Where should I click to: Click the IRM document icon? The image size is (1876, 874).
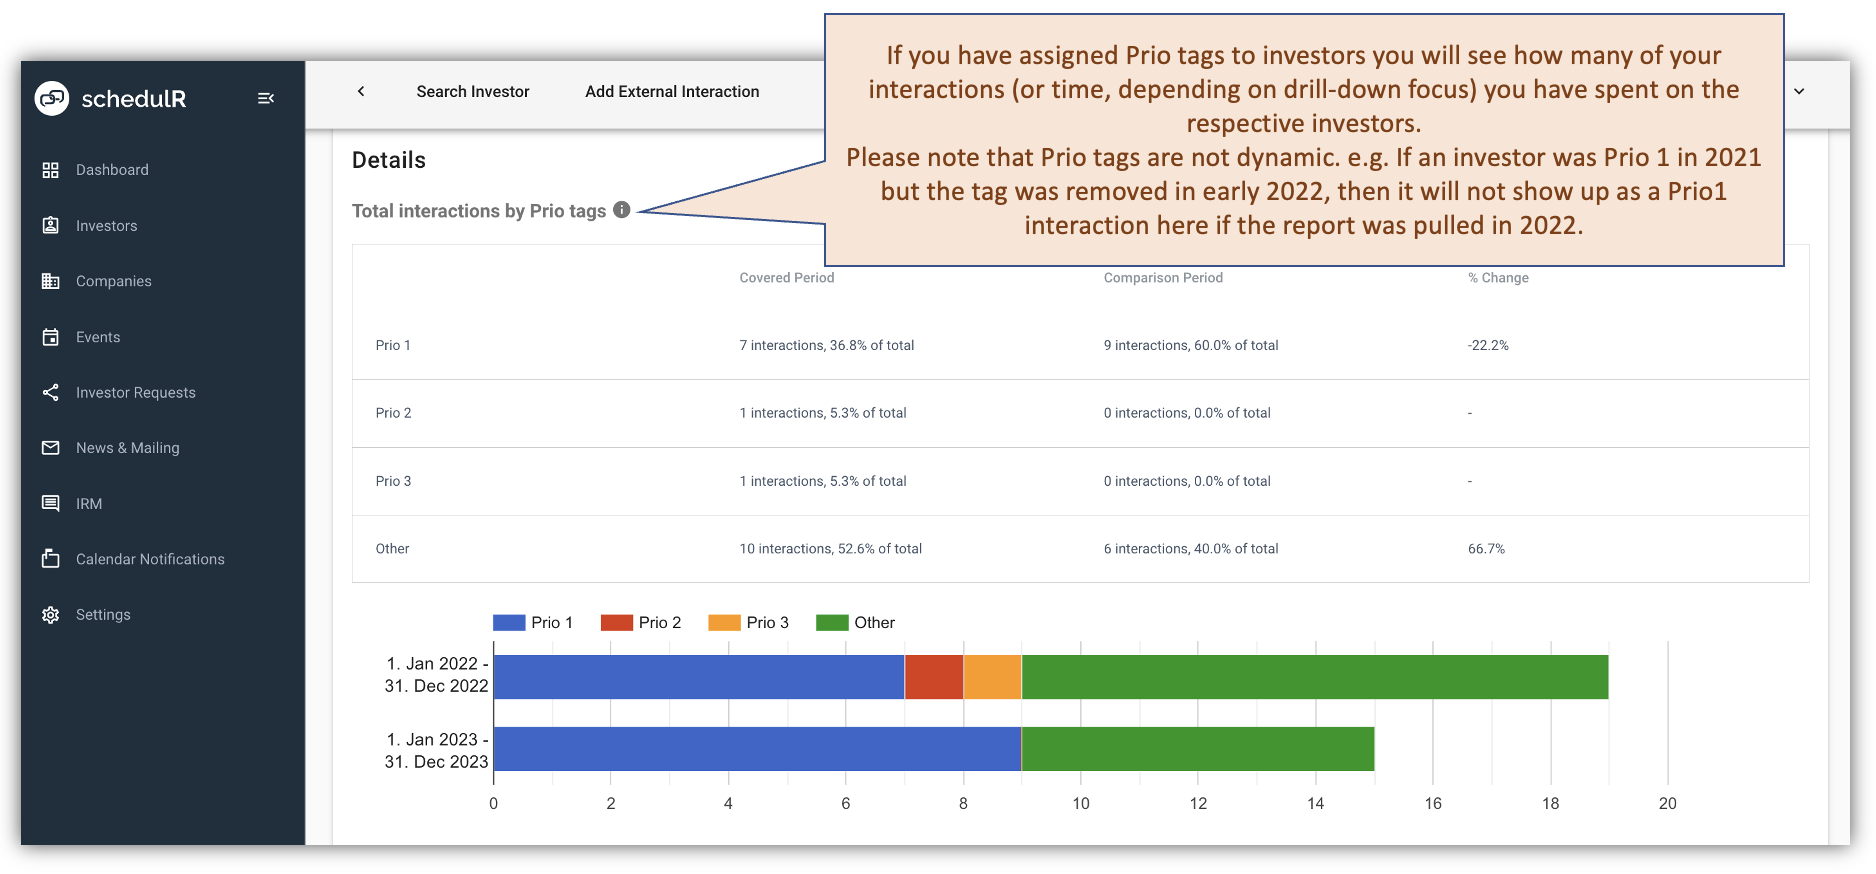click(51, 503)
